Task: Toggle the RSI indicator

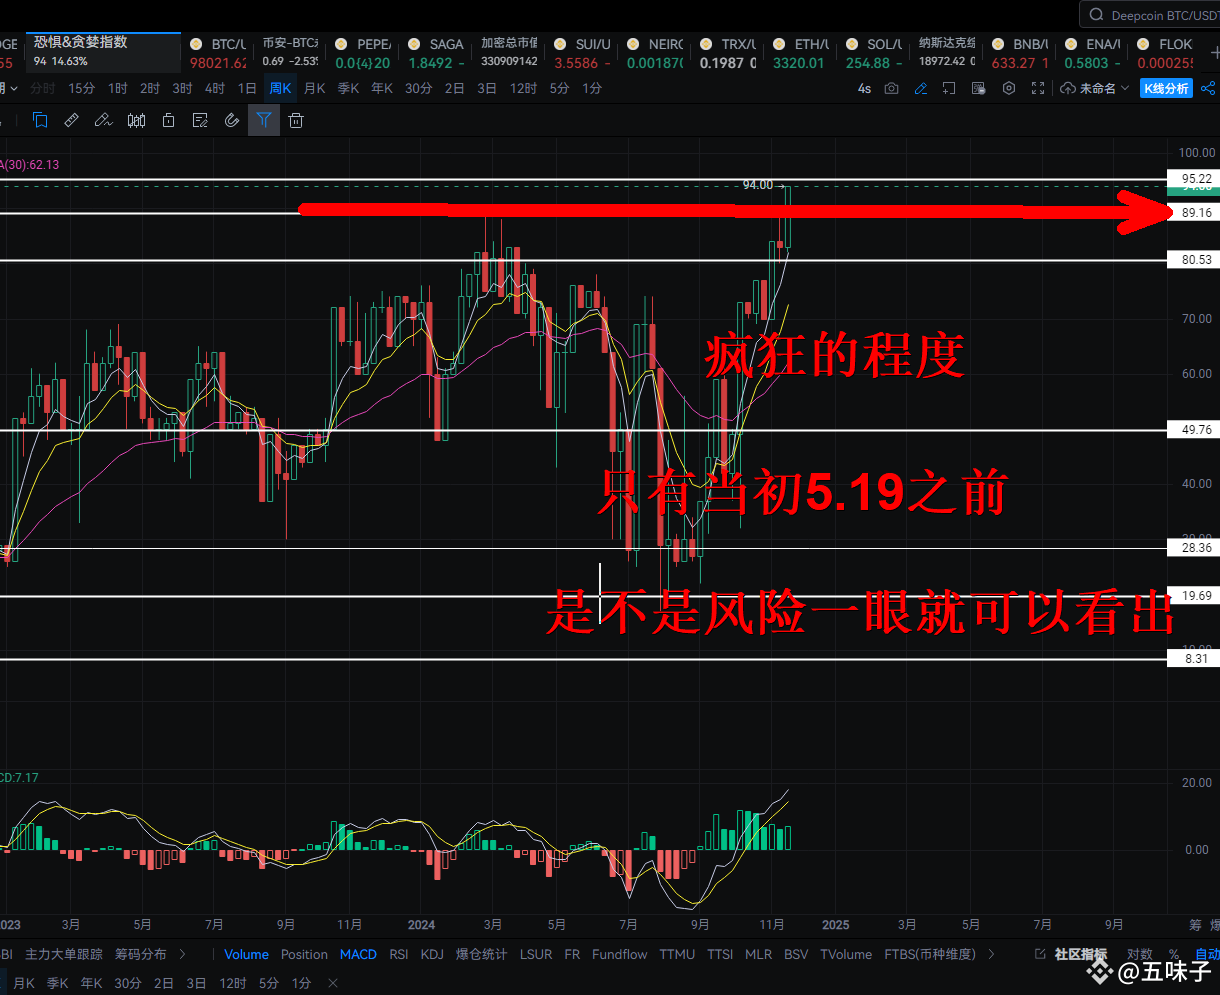Action: 399,954
